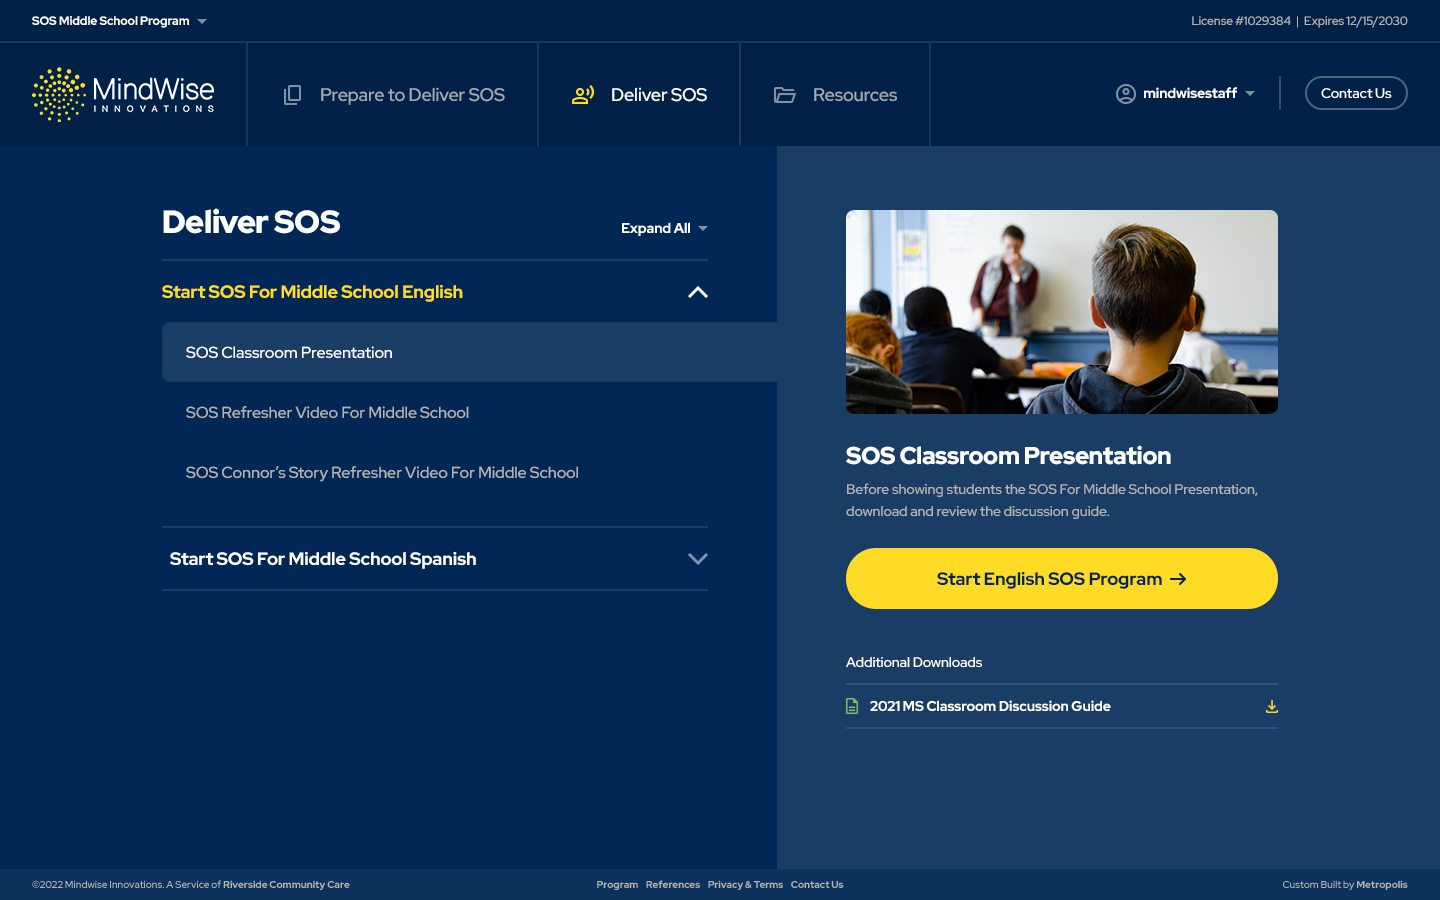Screen dimensions: 1440x900
Task: Open the SOS Middle School Program dropdown
Action: (119, 21)
